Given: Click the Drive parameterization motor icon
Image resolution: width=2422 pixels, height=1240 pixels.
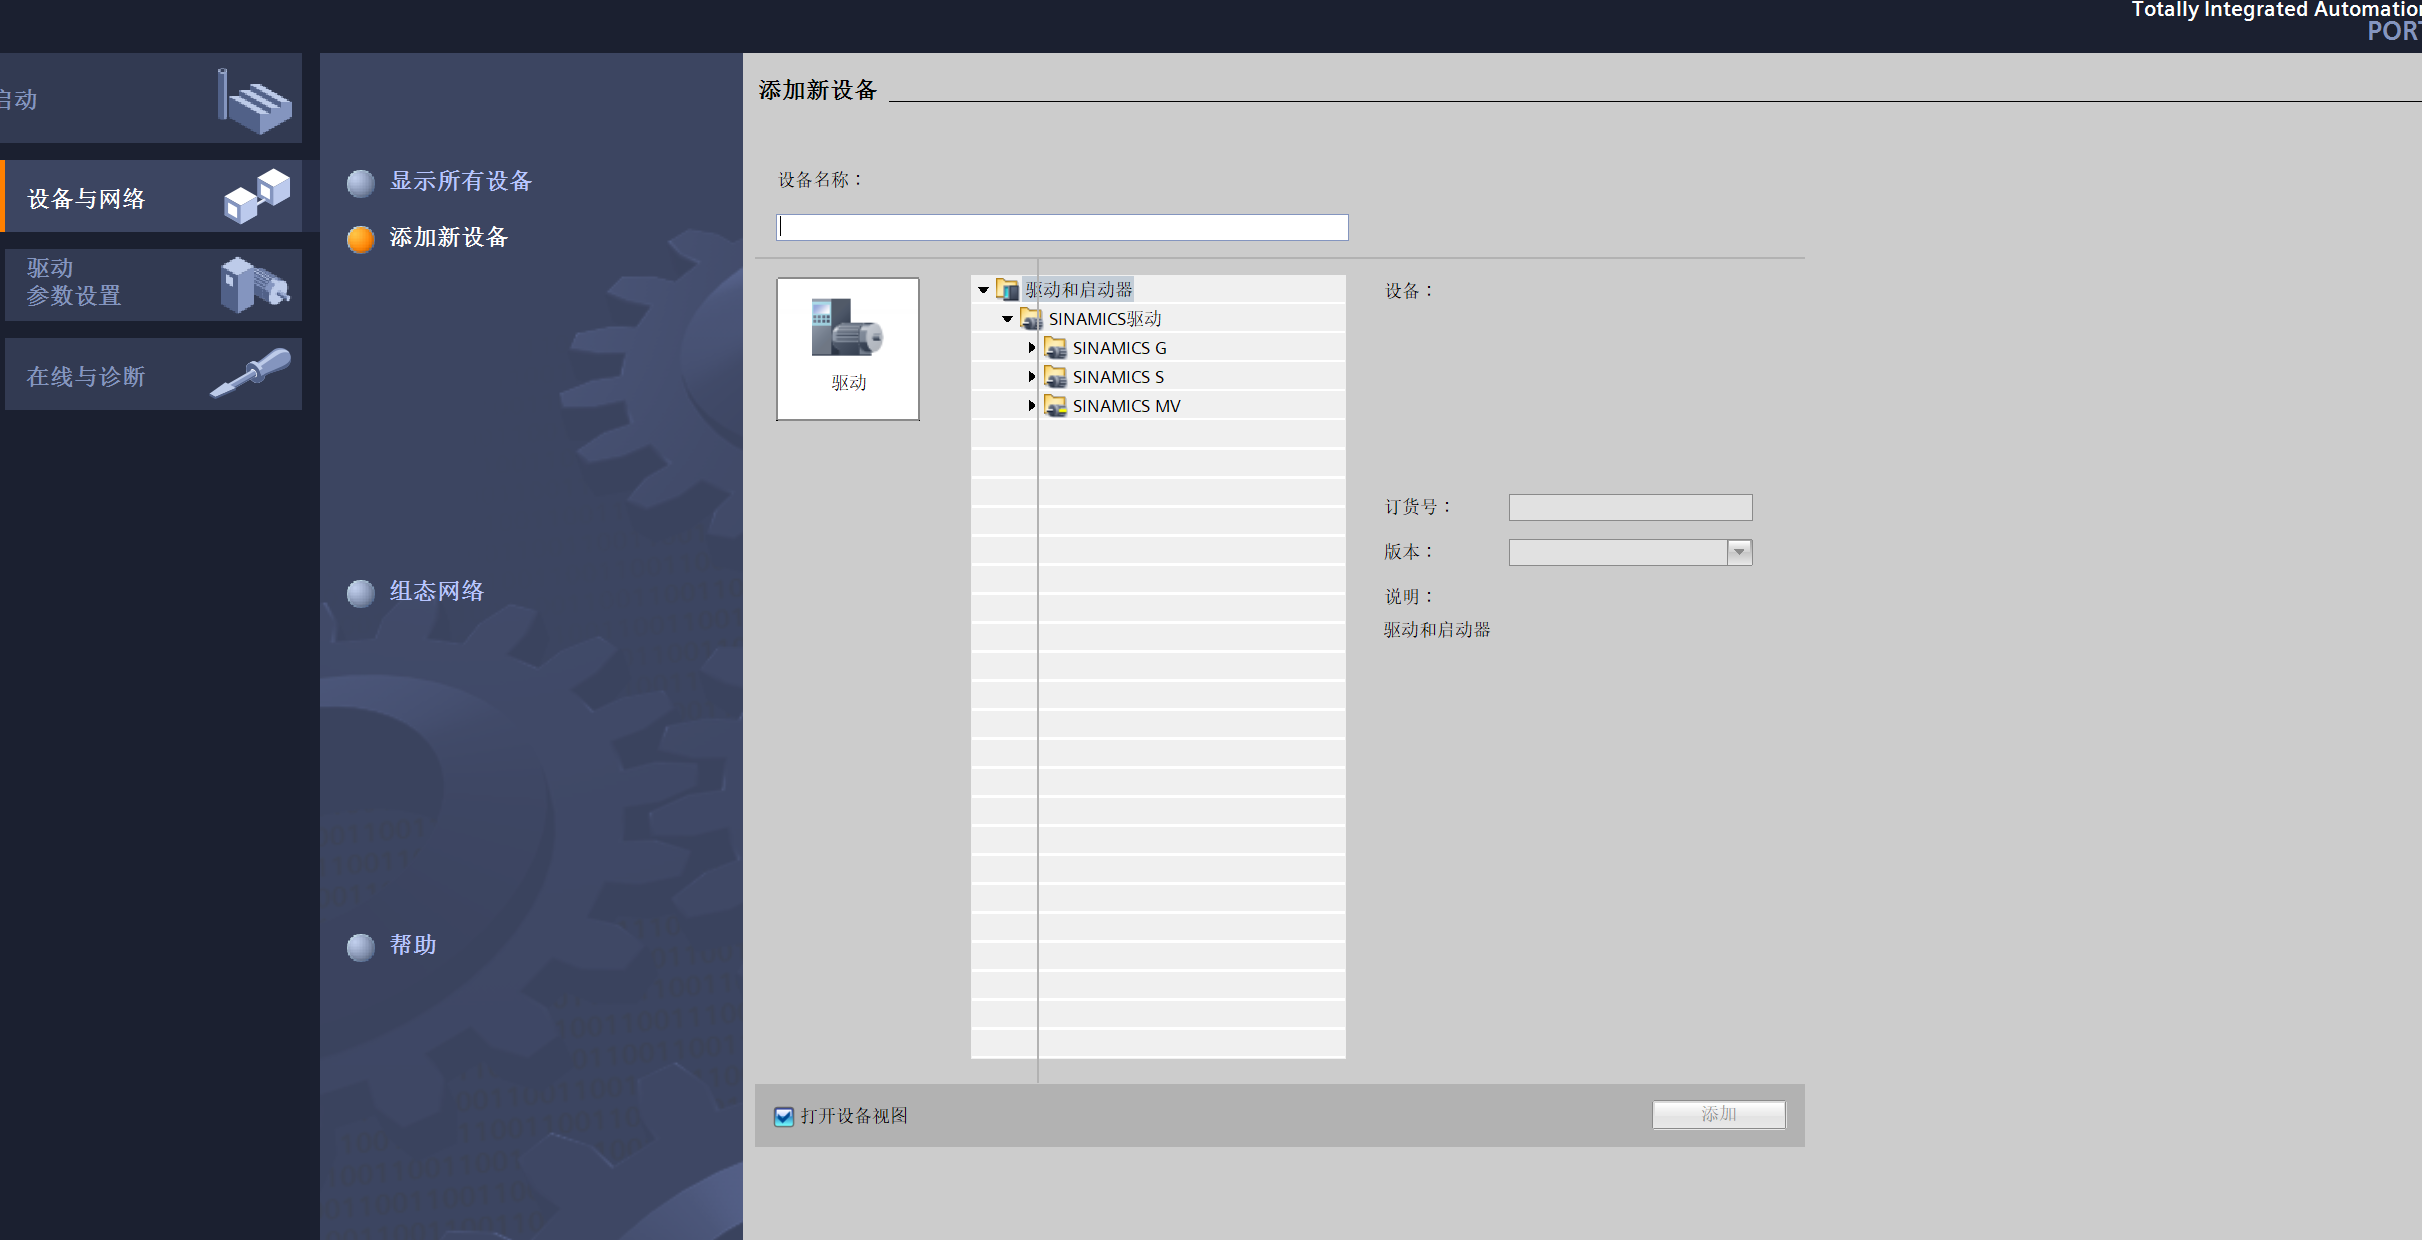Looking at the screenshot, I should (x=255, y=285).
